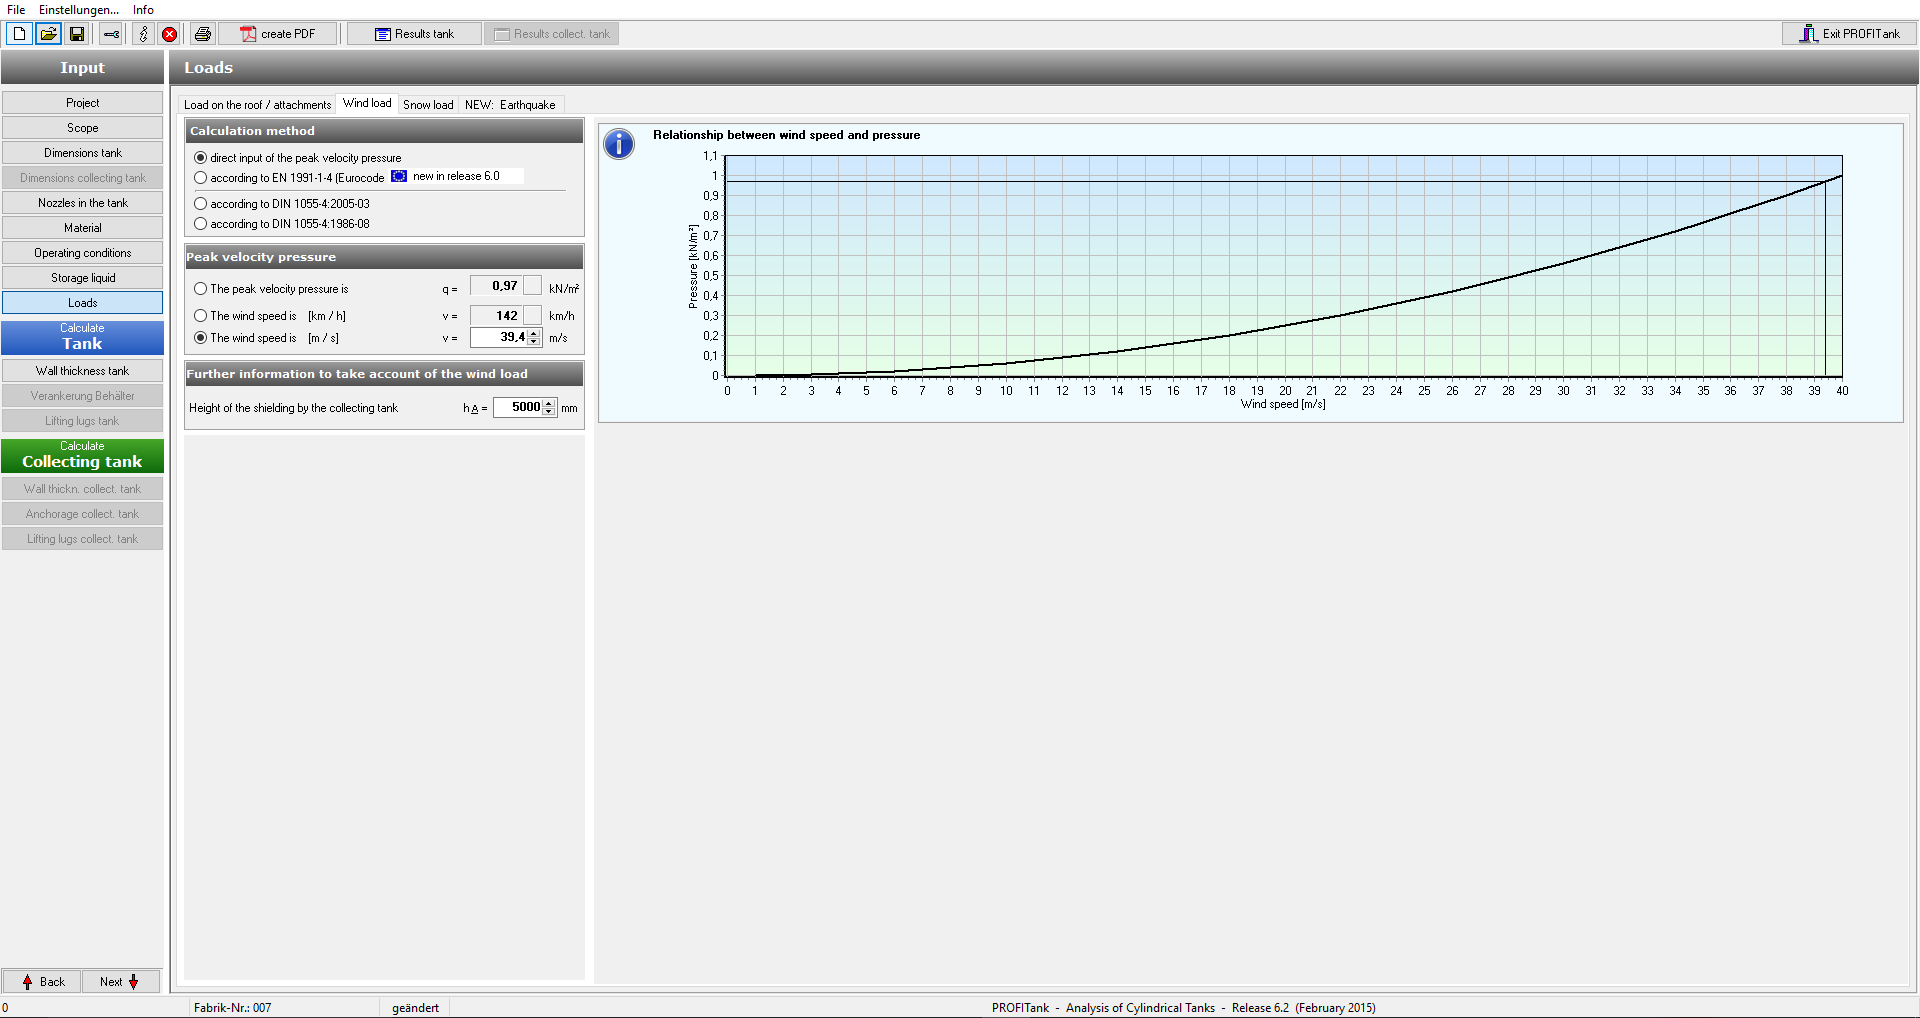Decrease shielding height with down arrow

click(x=549, y=412)
